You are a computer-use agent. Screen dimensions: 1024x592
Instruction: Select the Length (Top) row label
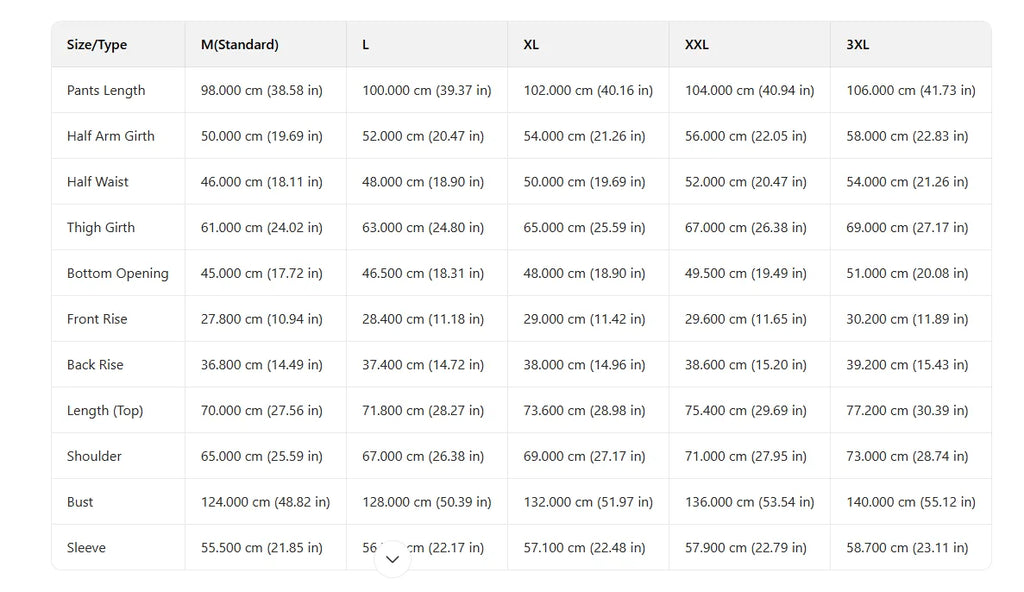pos(104,410)
